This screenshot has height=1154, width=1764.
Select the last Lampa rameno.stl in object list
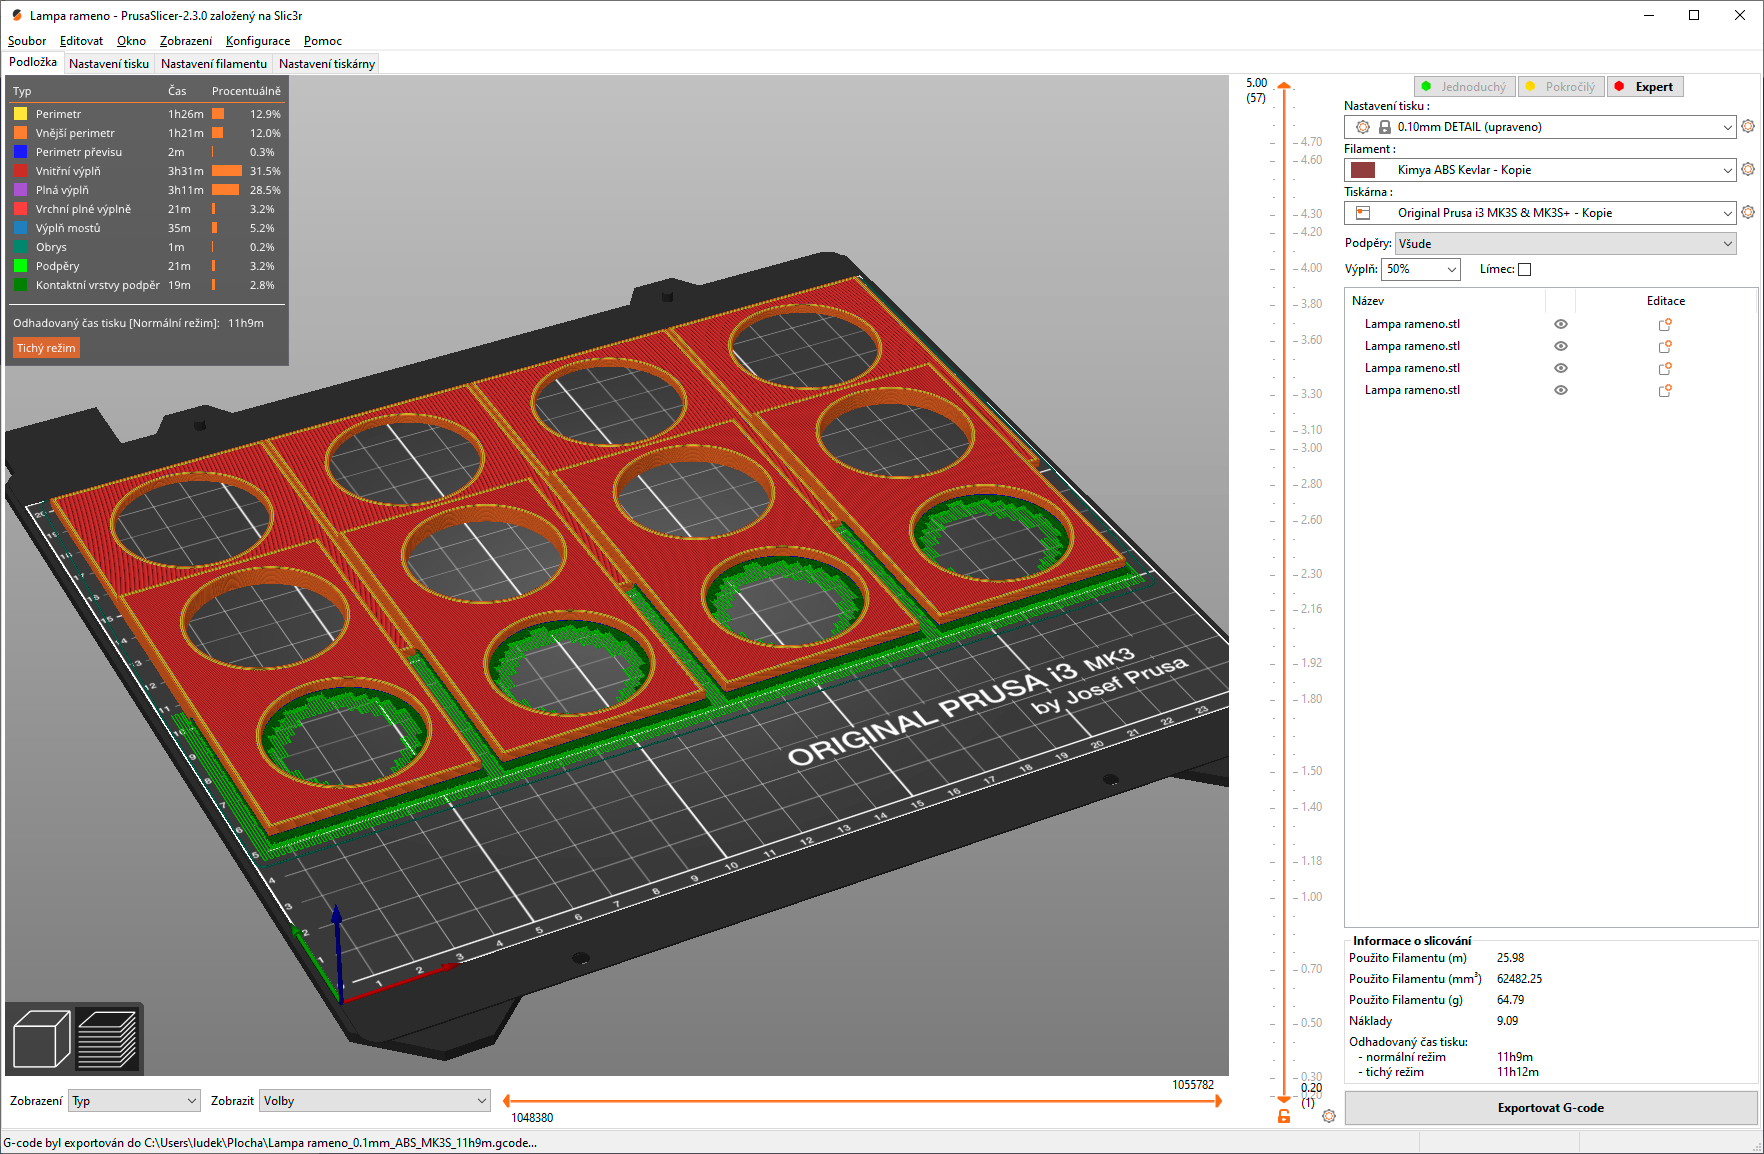[x=1412, y=391]
